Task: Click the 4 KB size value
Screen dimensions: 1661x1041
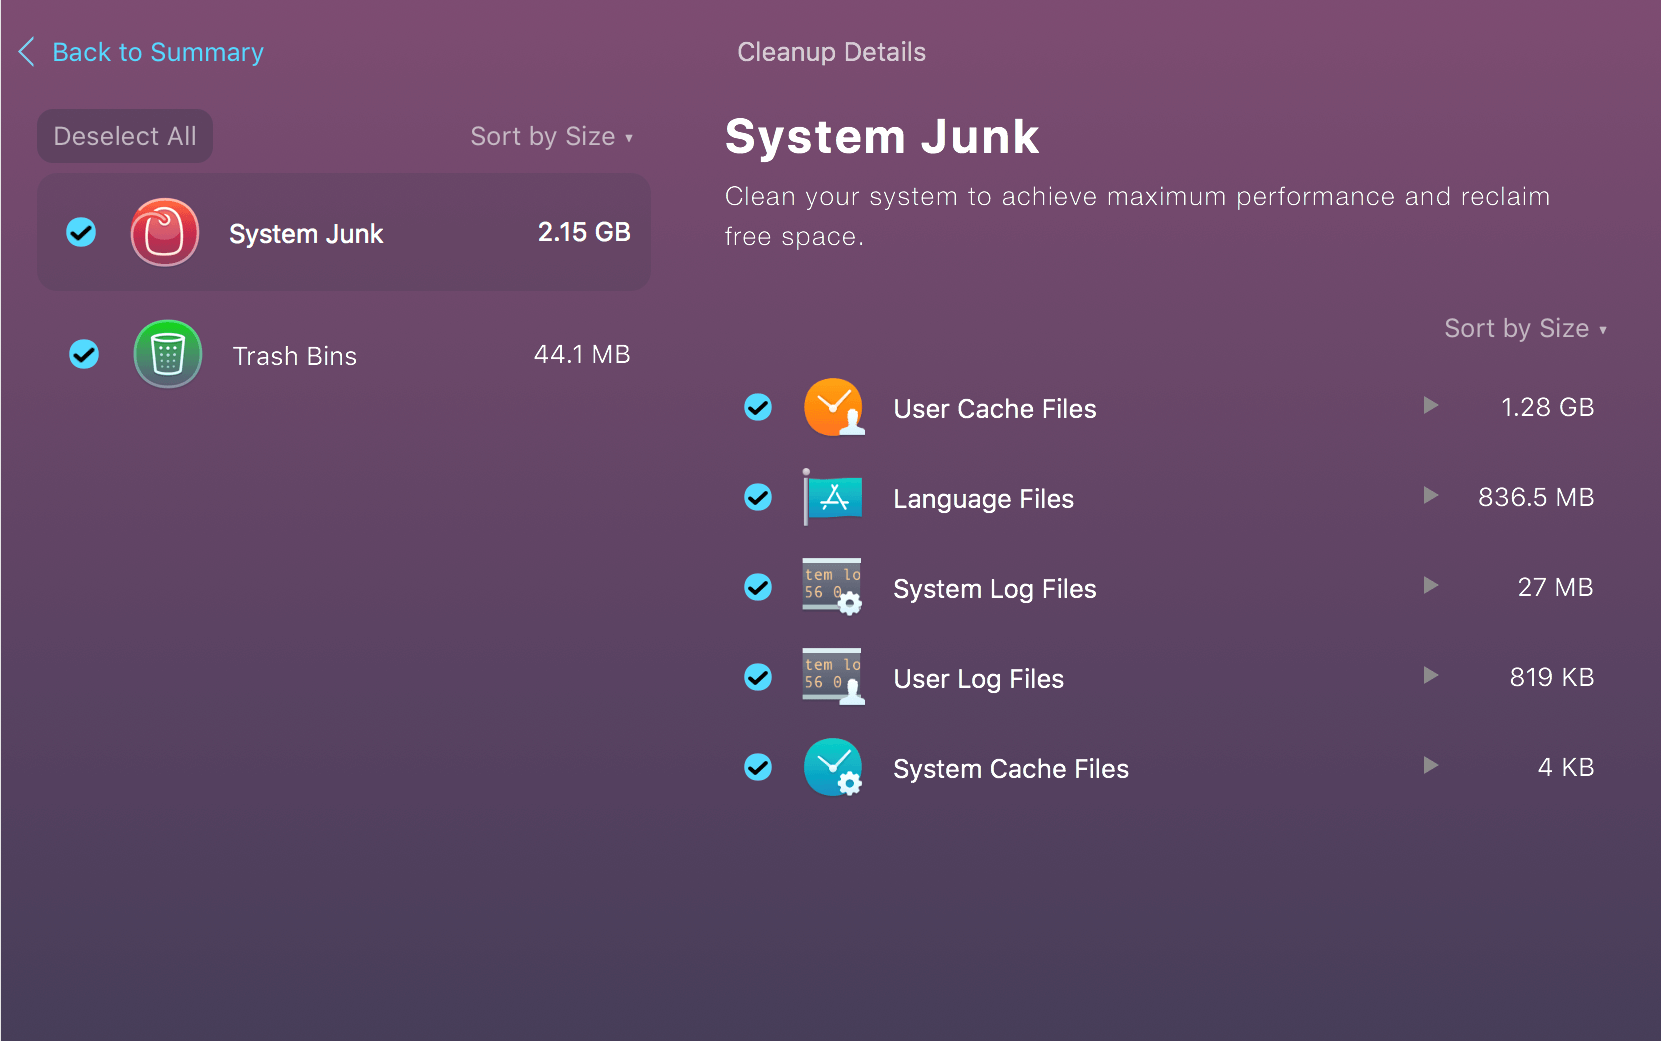Action: 1566,767
